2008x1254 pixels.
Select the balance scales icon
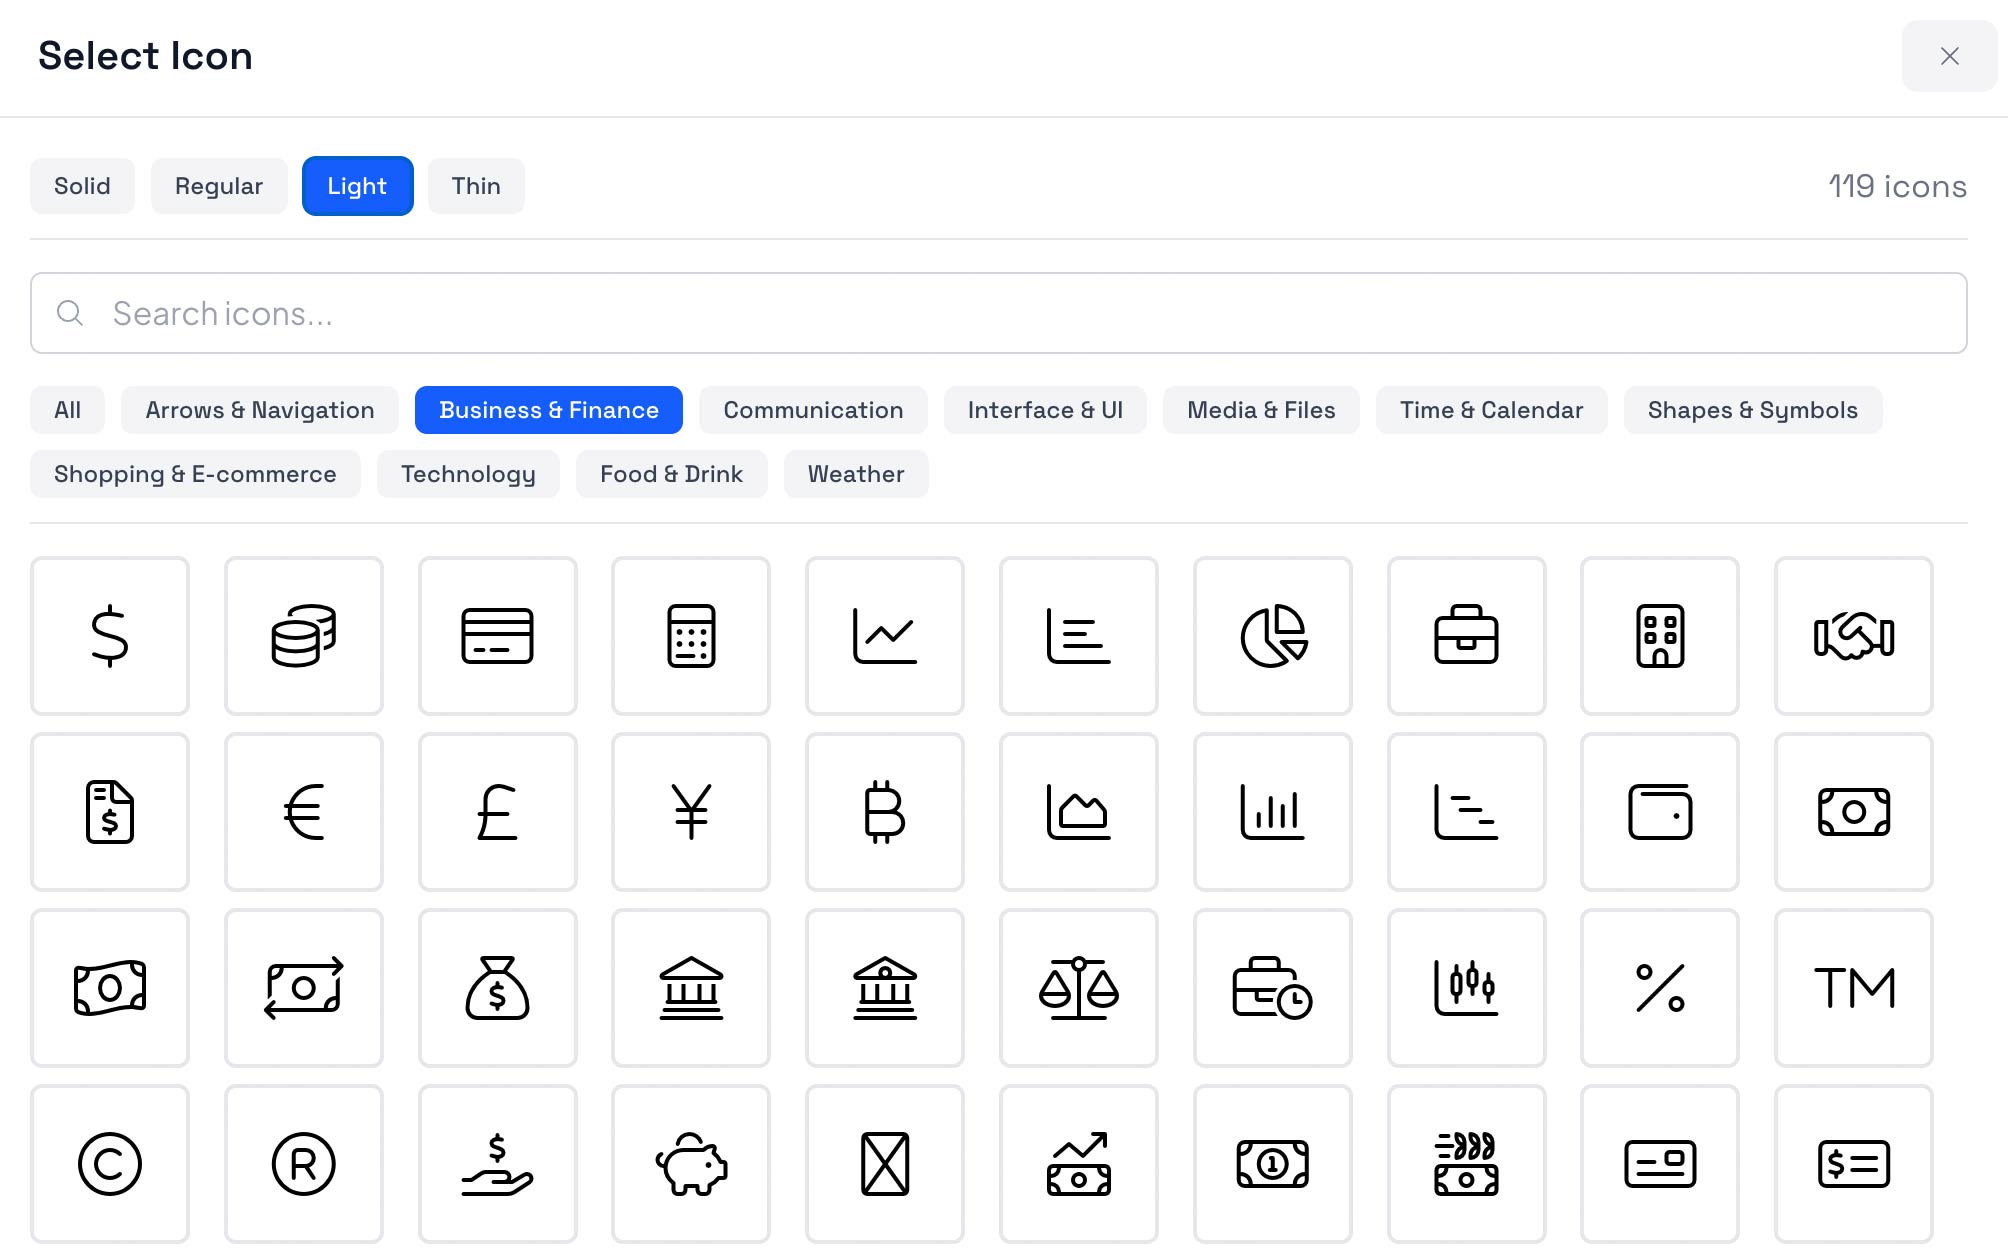(x=1078, y=988)
